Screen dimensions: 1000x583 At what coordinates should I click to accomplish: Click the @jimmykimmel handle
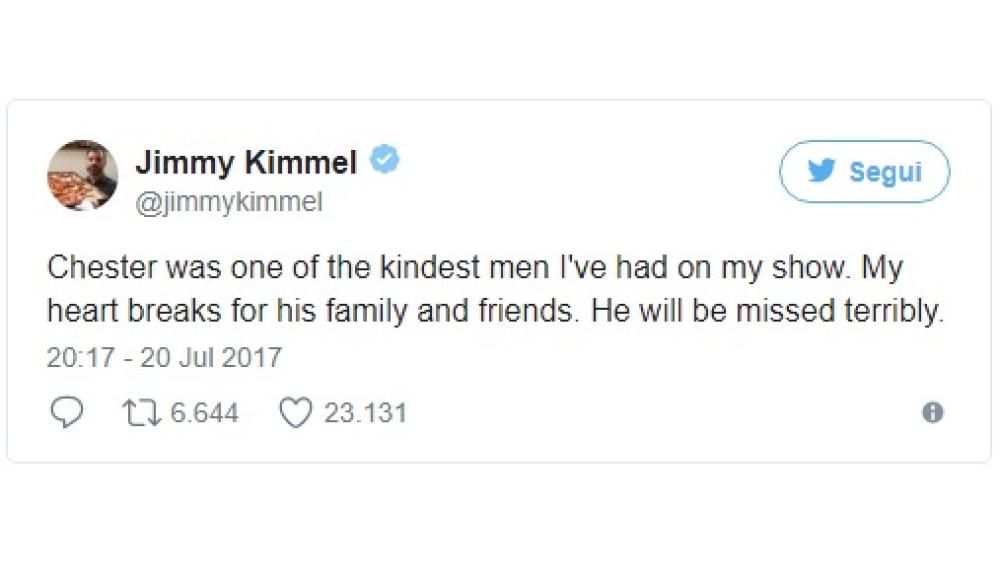coord(228,202)
